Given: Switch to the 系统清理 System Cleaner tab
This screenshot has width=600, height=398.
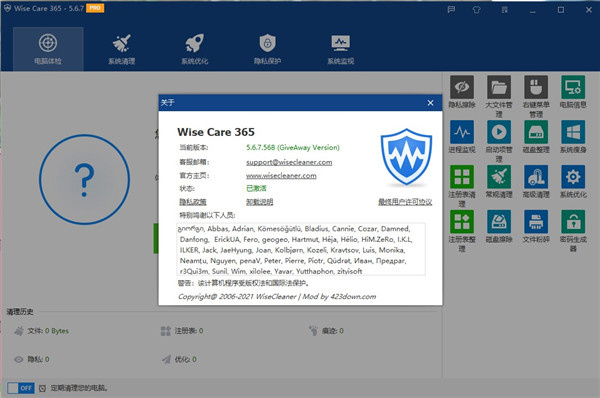Looking at the screenshot, I should [121, 49].
